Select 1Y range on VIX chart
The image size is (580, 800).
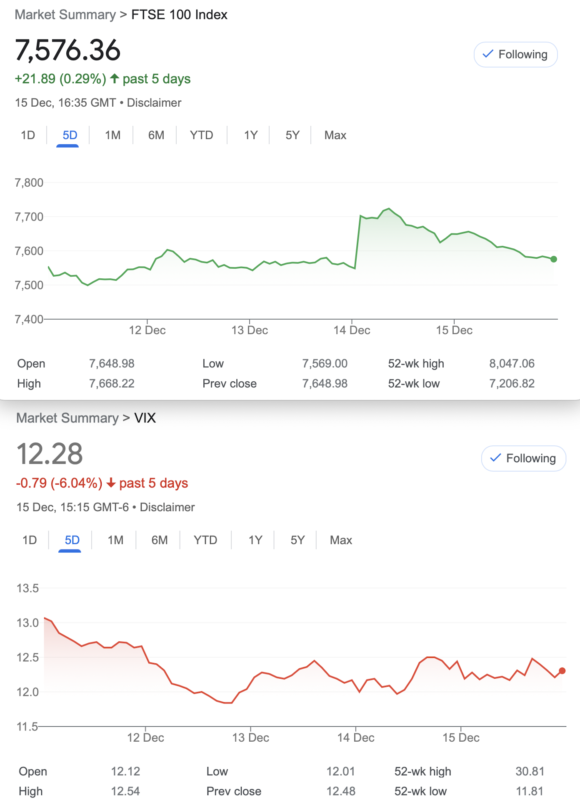(x=255, y=540)
